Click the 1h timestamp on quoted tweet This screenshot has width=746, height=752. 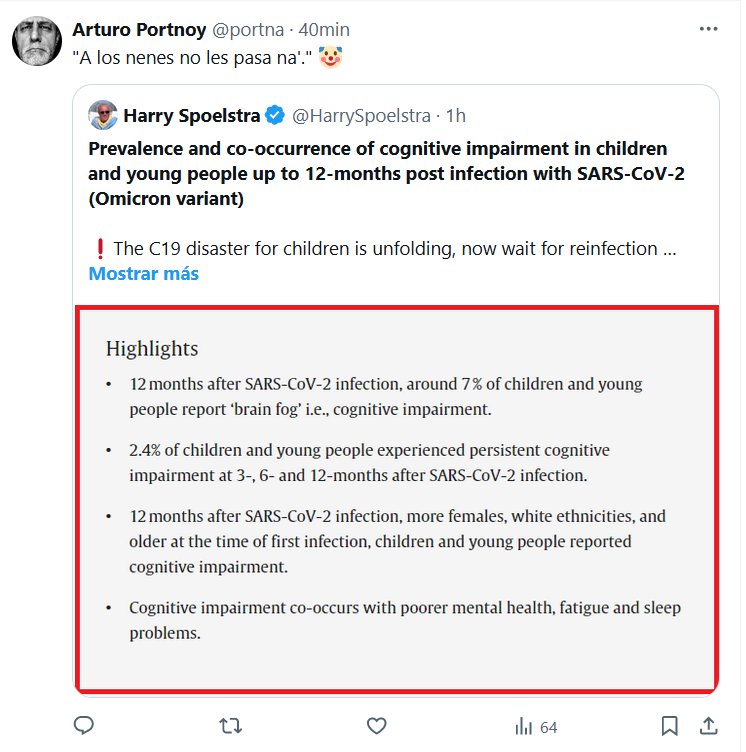[x=455, y=116]
